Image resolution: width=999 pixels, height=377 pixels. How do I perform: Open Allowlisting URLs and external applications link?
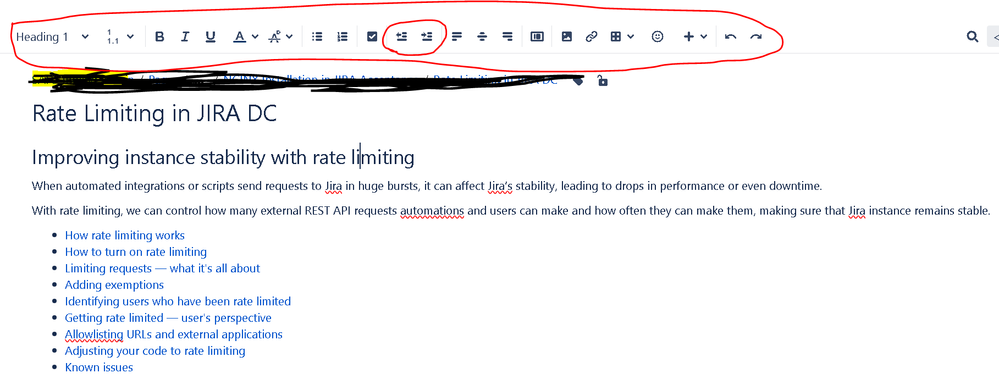tap(173, 334)
